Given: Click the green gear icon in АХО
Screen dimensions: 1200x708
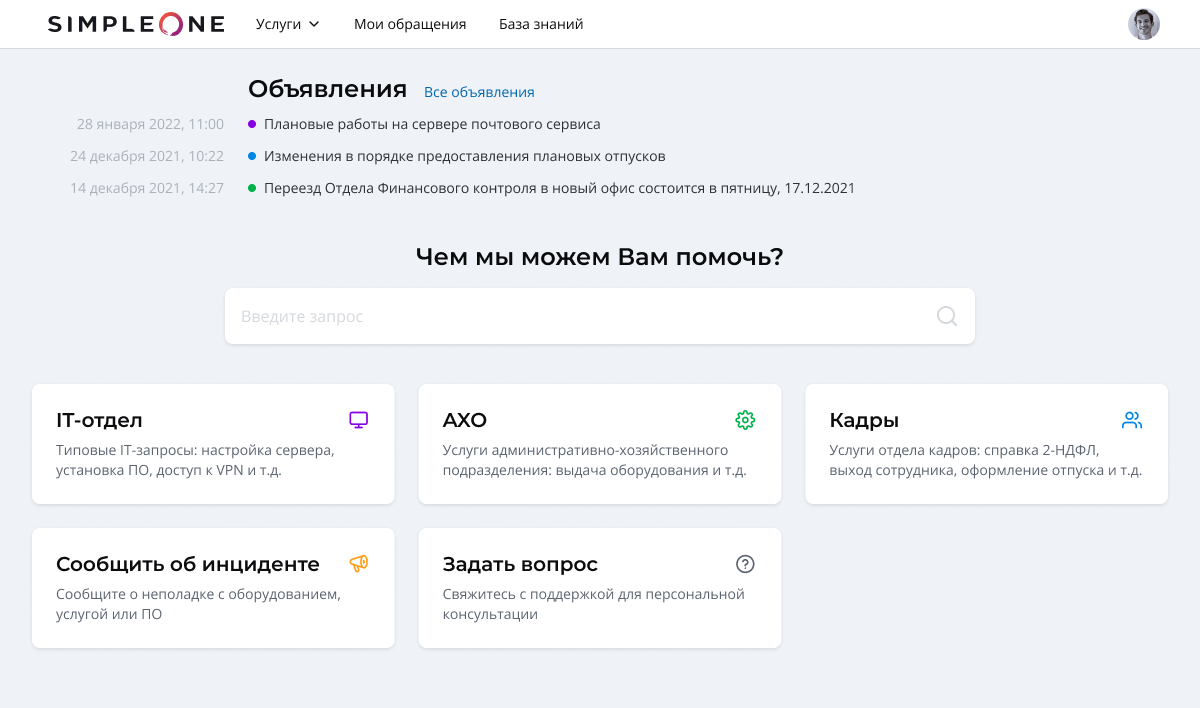Looking at the screenshot, I should tap(745, 420).
